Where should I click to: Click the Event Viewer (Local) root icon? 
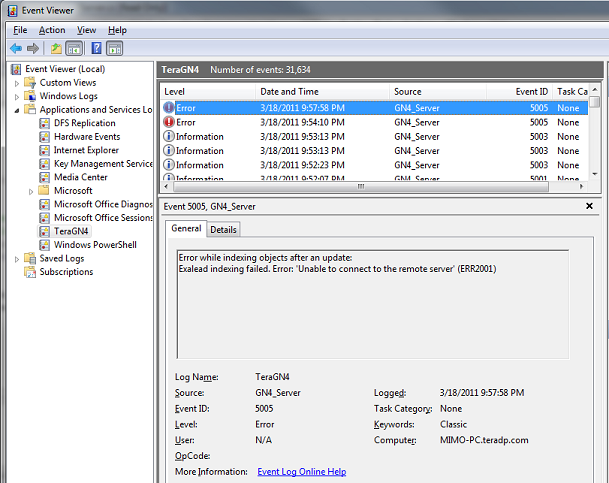[x=16, y=69]
